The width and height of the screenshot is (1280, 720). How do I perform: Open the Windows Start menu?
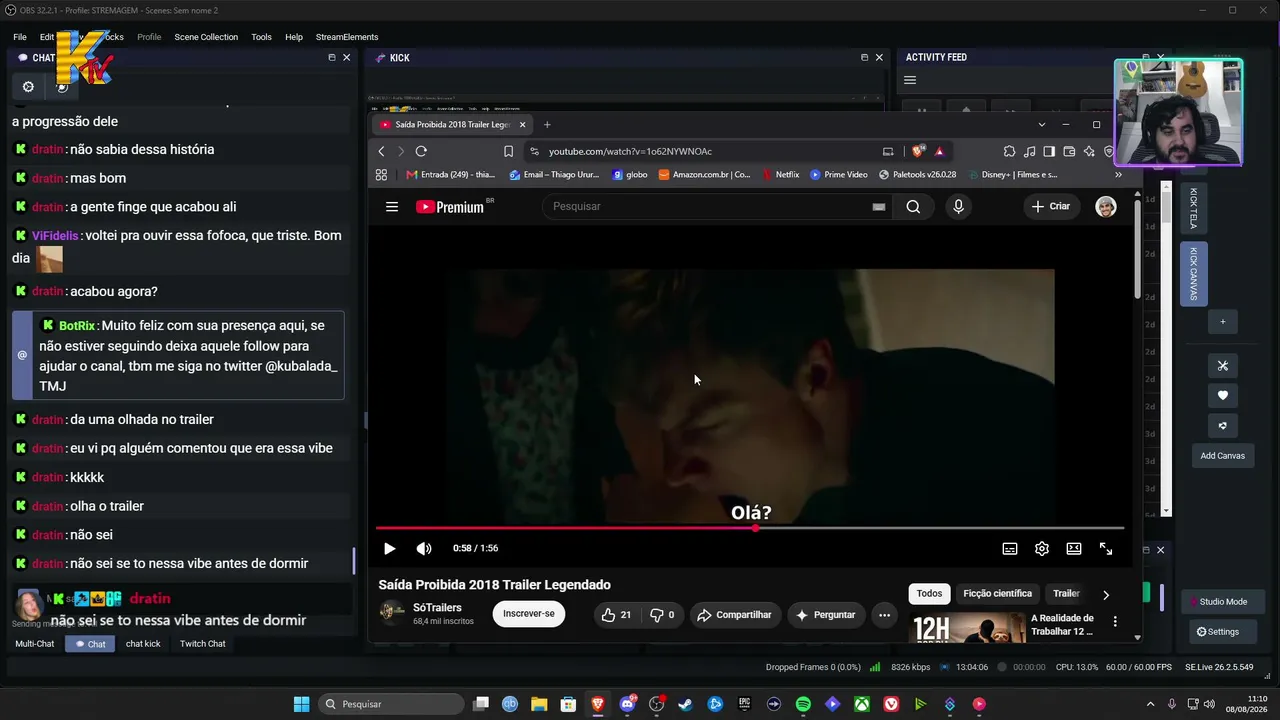pyautogui.click(x=301, y=704)
